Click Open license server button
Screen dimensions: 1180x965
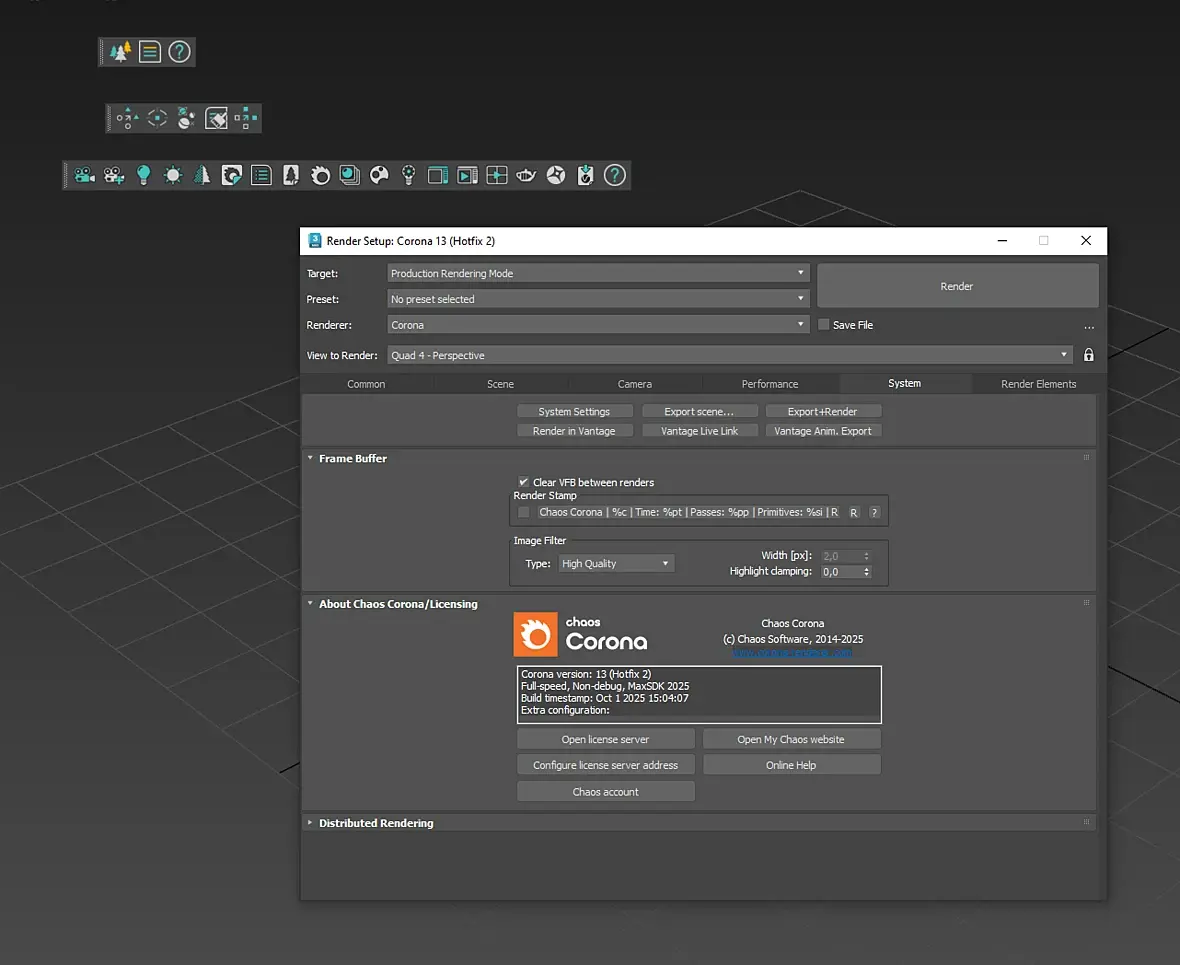(605, 740)
